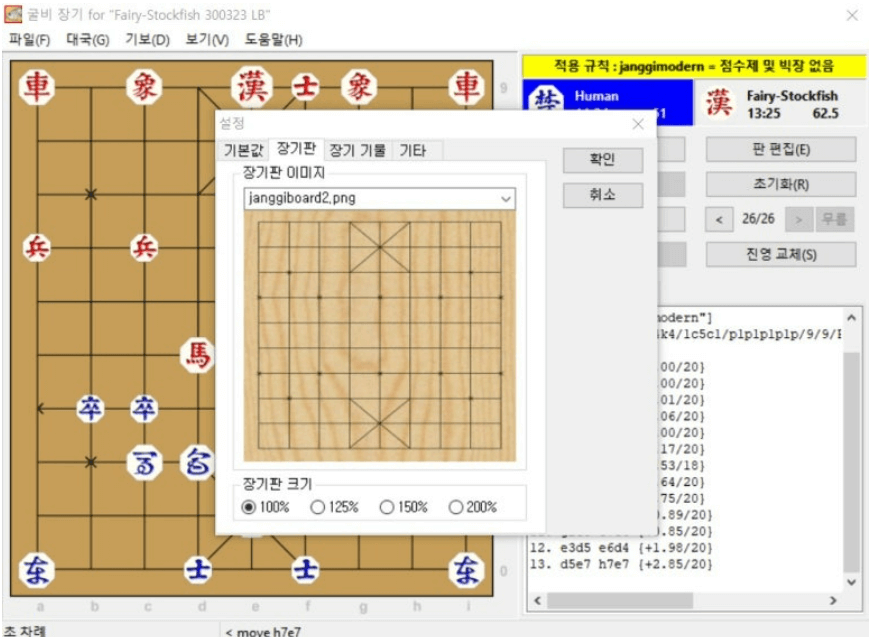The image size is (870, 637).
Task: Click the Fairy-Stockfish score '62.5'
Action: pyautogui.click(x=826, y=114)
